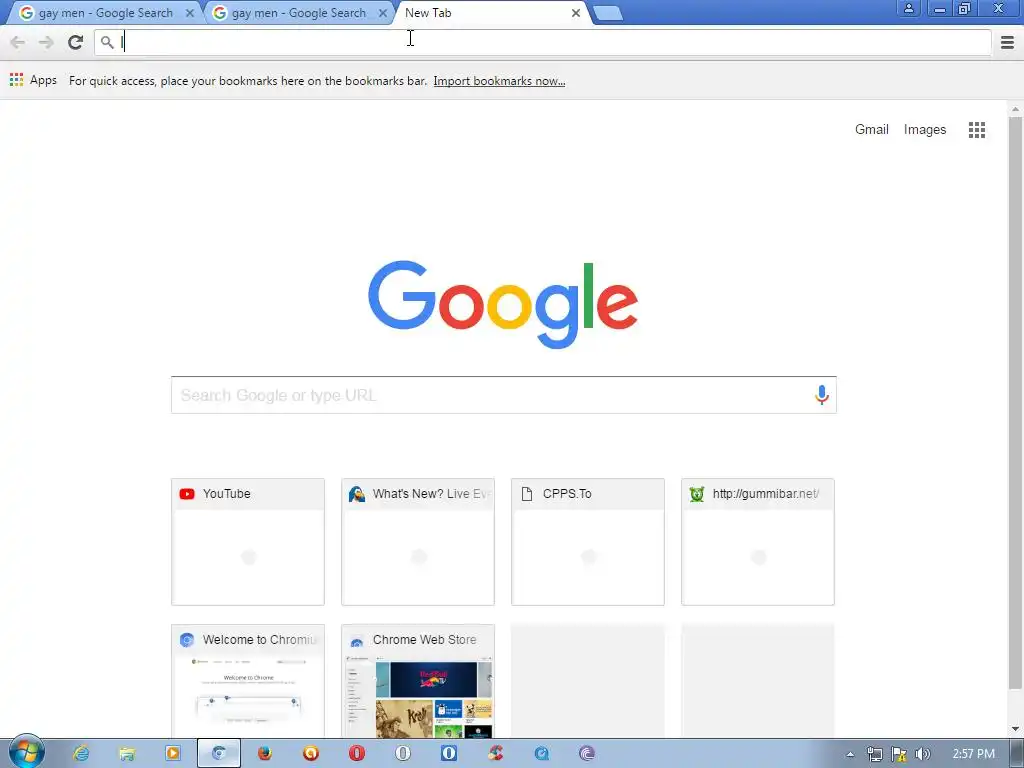
Task: Click the address bar omnibox
Action: click(x=543, y=42)
